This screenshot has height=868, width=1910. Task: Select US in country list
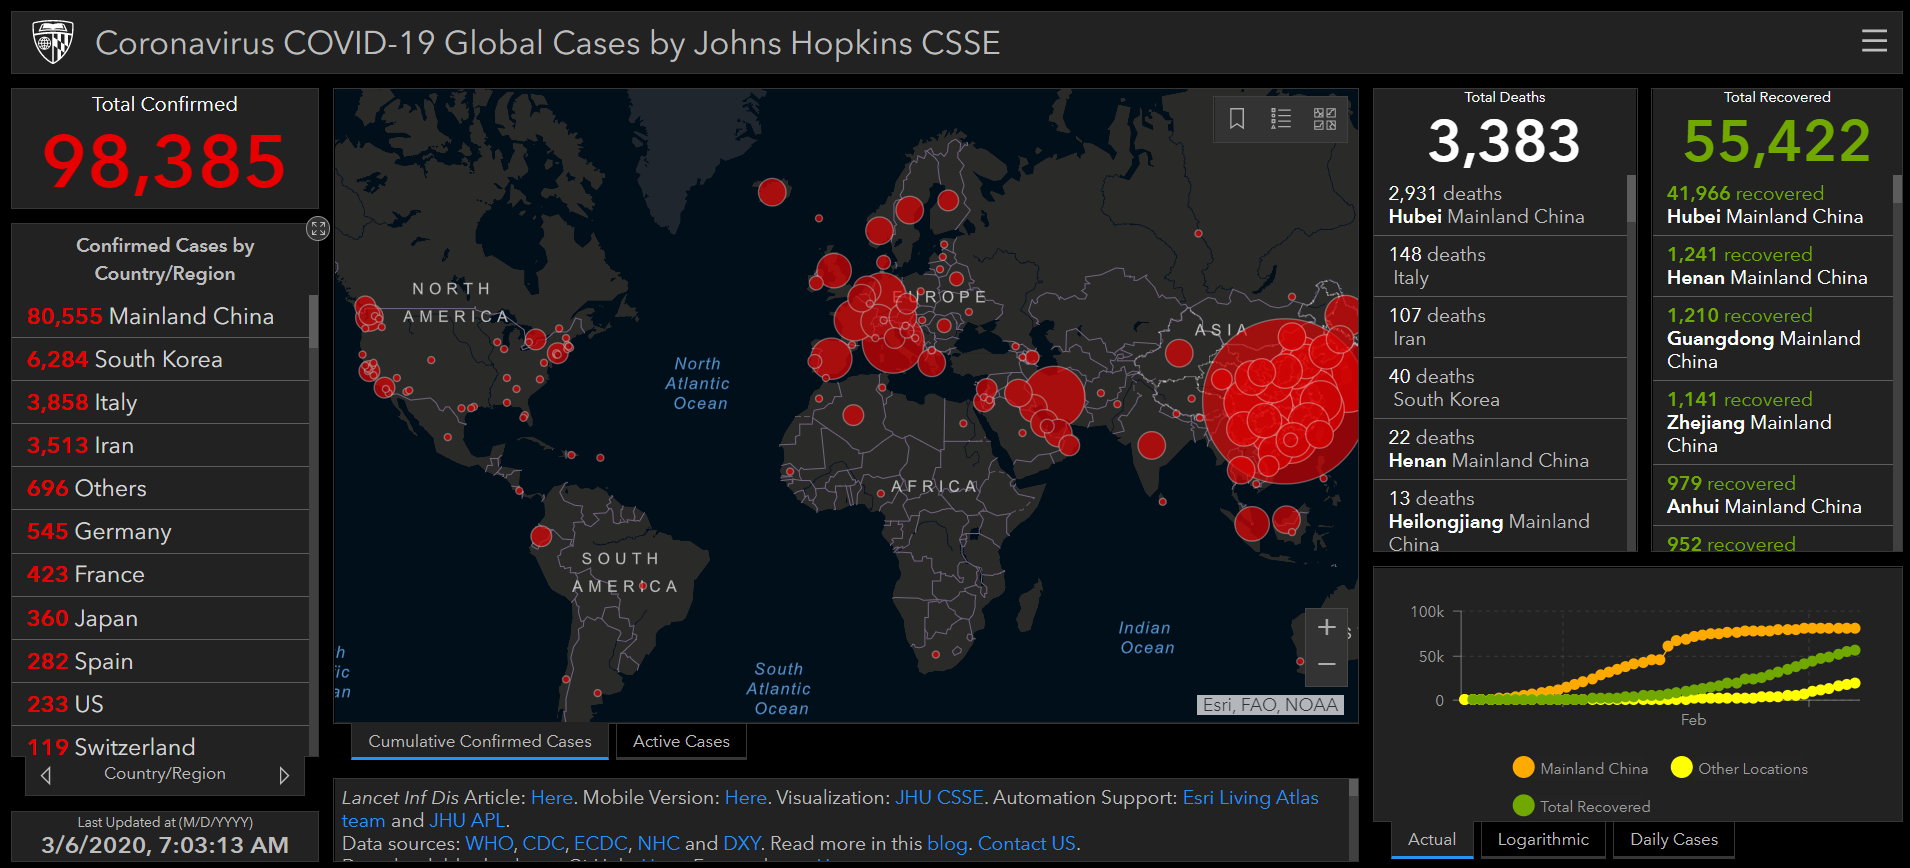coord(160,704)
